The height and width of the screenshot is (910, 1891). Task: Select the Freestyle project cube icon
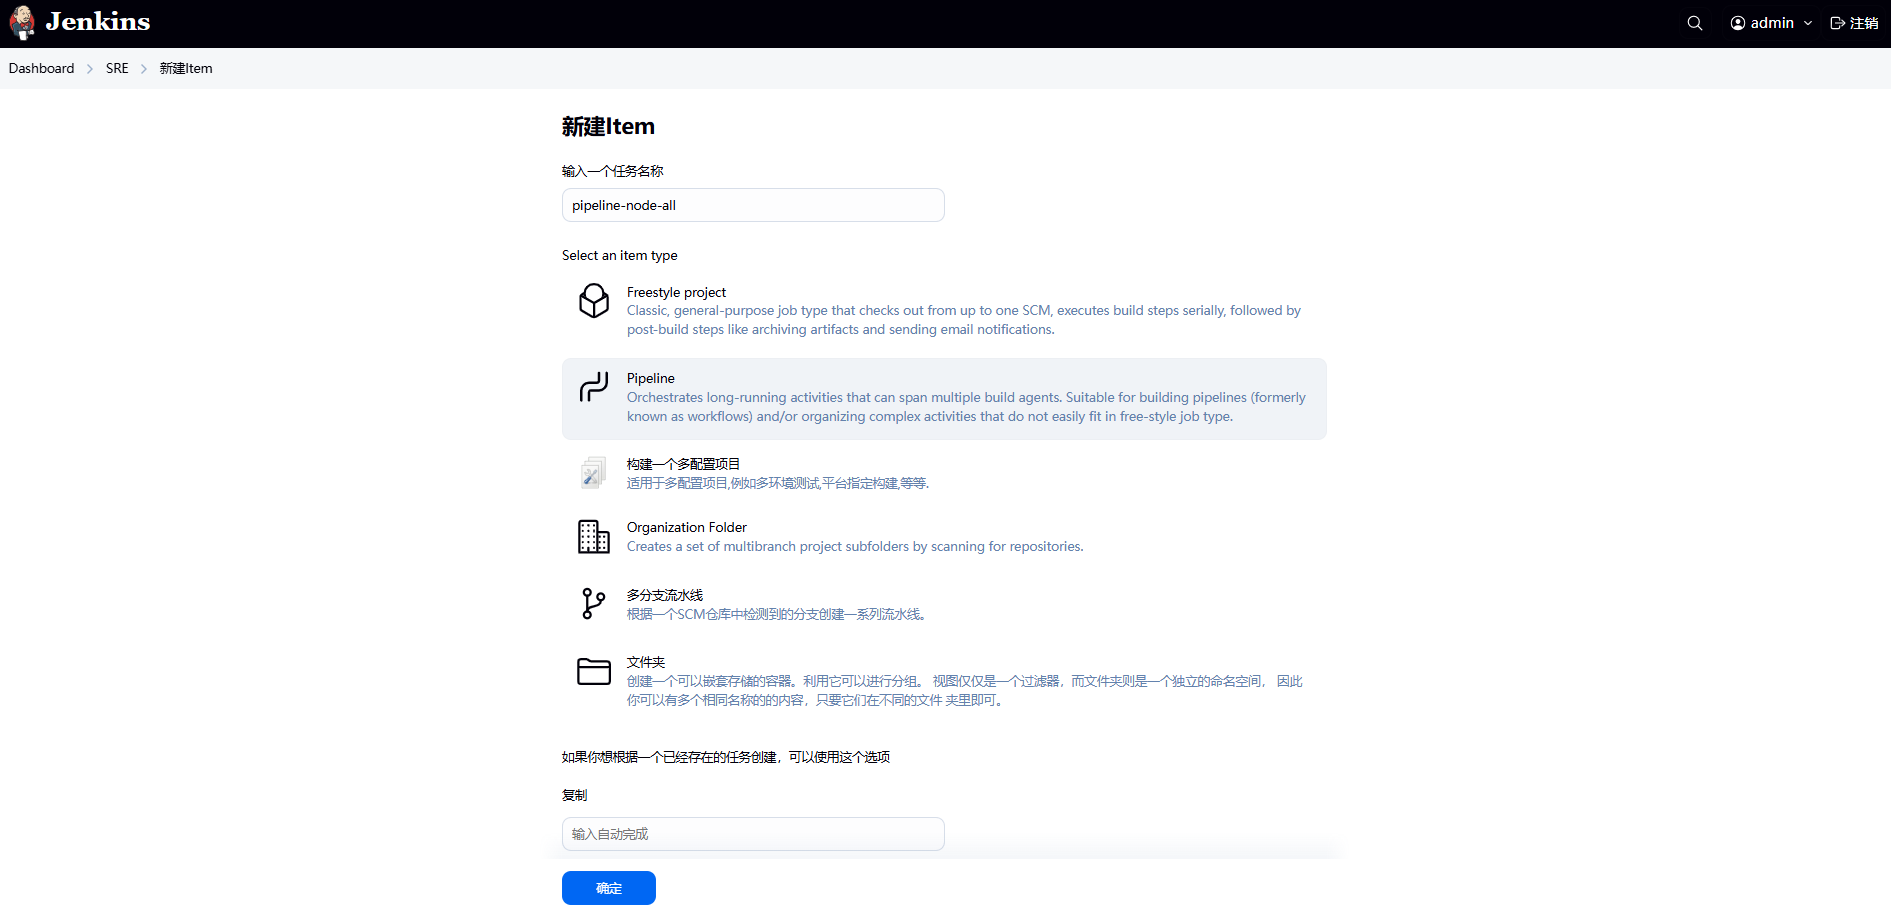[594, 300]
